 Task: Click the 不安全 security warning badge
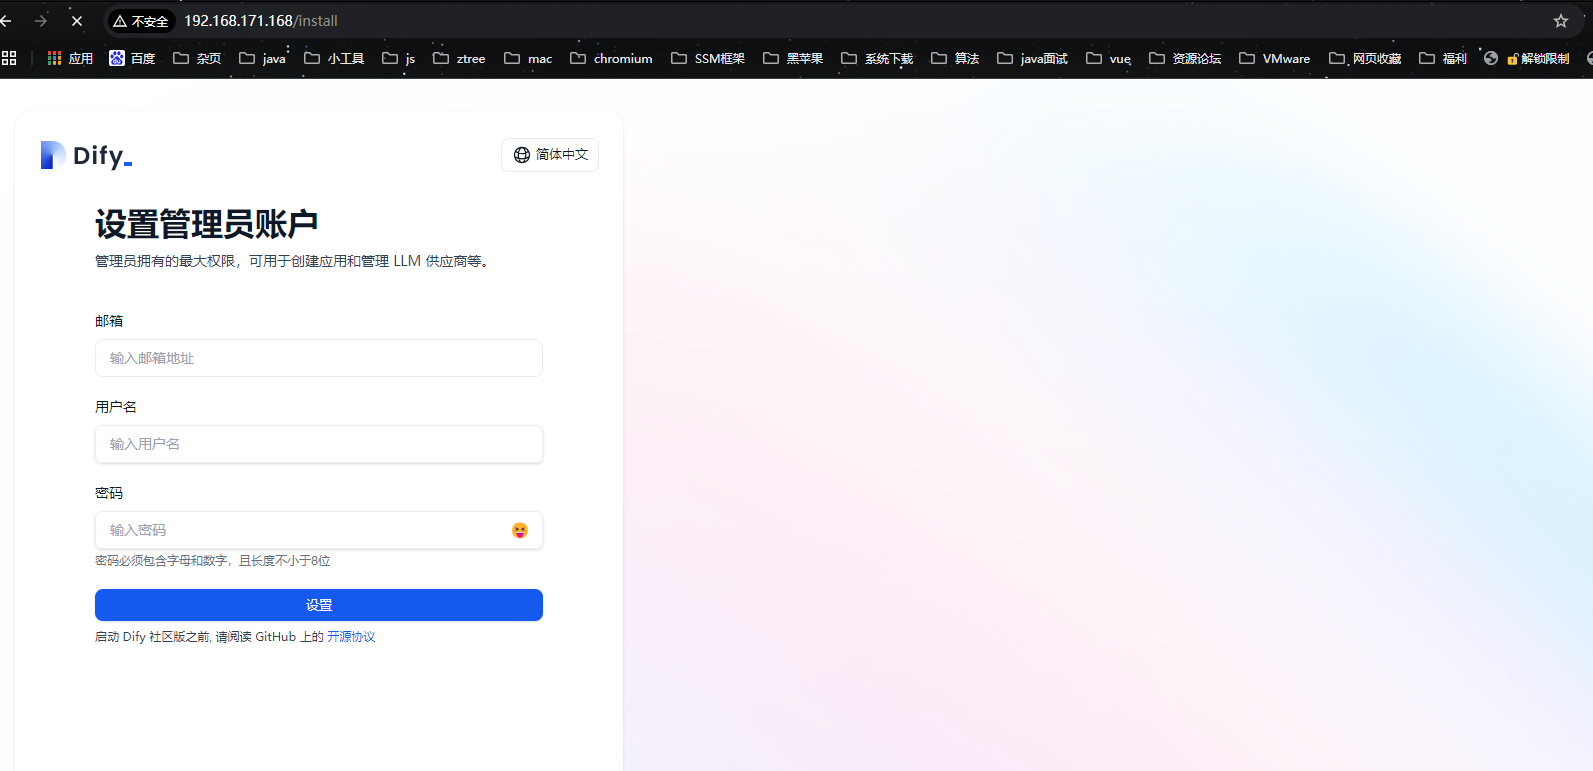click(141, 21)
